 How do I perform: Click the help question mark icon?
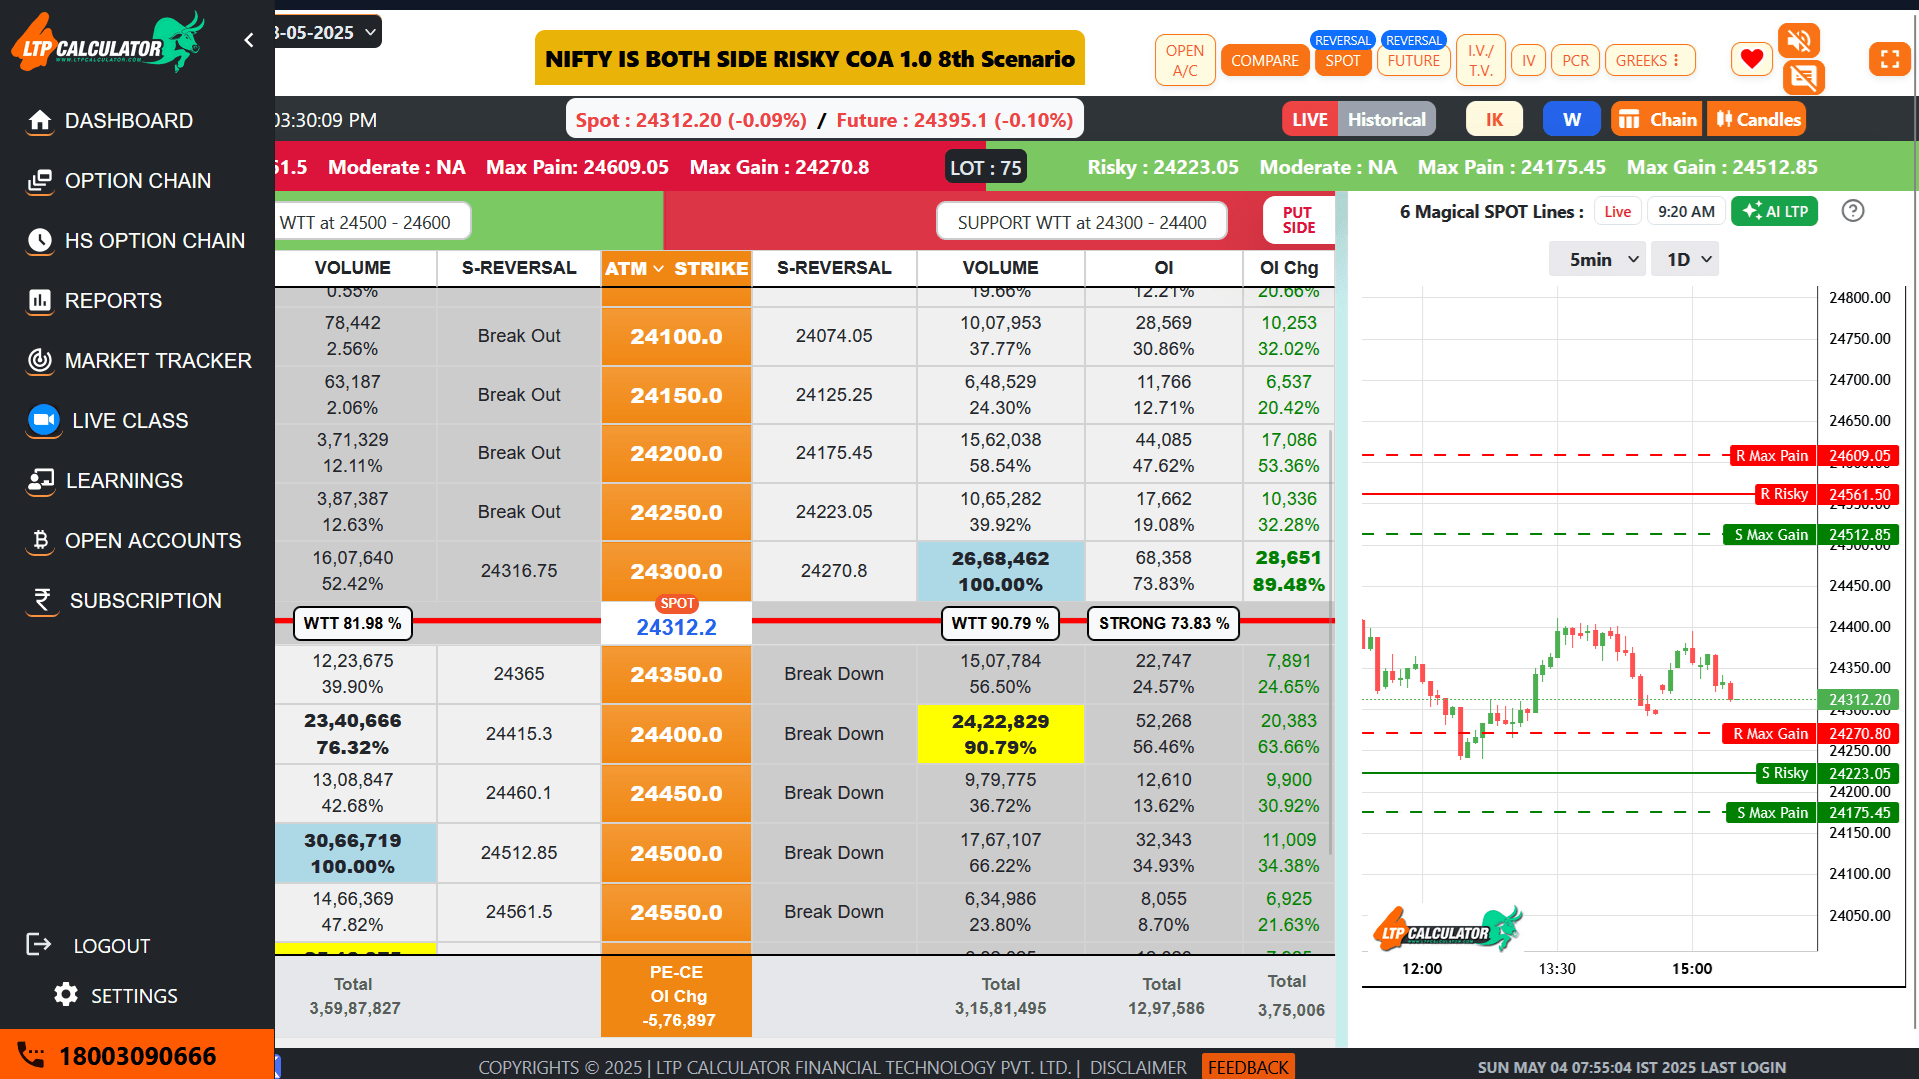pyautogui.click(x=1852, y=211)
